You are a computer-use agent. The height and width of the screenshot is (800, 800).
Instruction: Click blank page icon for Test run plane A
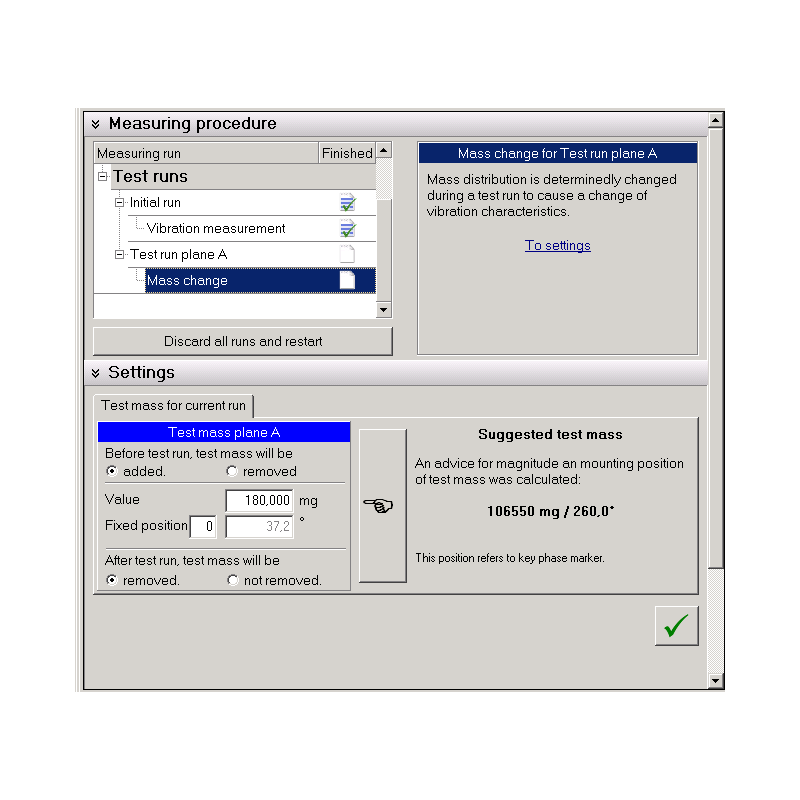347,255
